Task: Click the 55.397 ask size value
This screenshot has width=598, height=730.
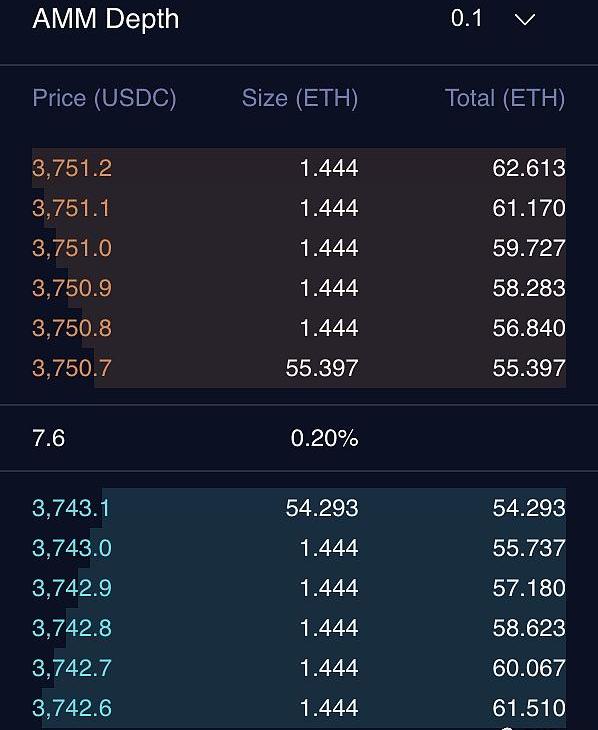Action: [x=322, y=368]
